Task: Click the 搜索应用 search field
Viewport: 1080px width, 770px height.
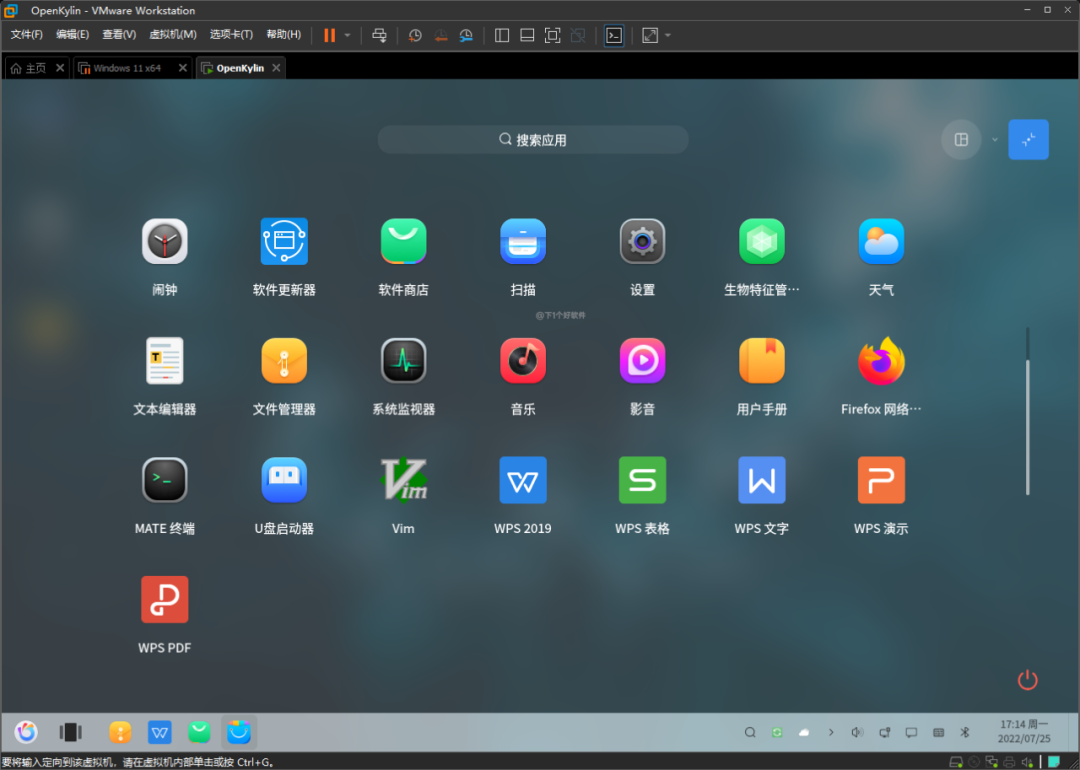Action: pos(533,140)
